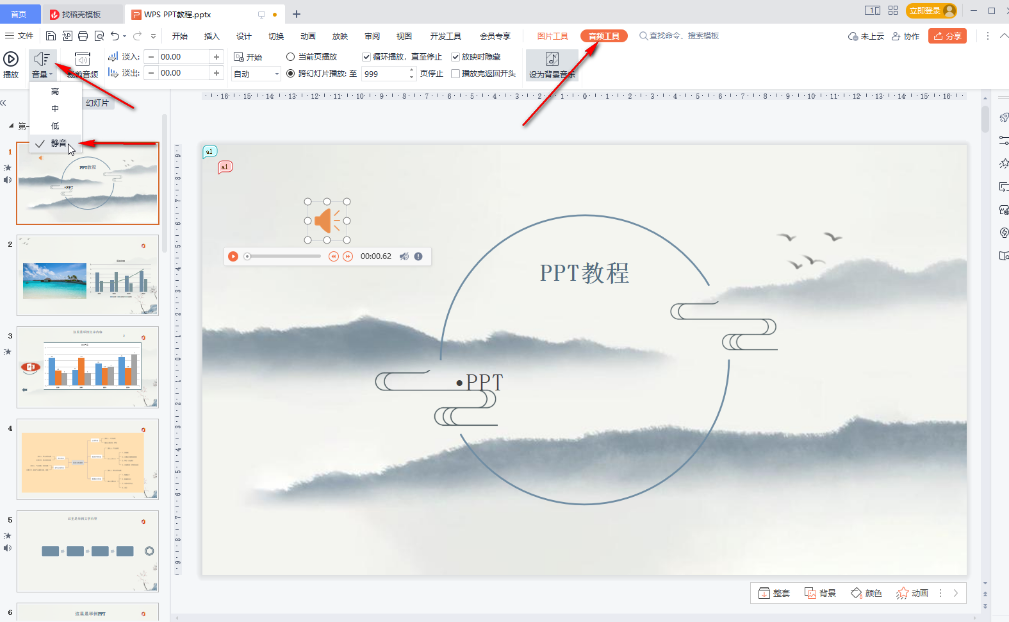Click the Save icon in quick access toolbar
This screenshot has height=622, width=1009.
(49, 34)
